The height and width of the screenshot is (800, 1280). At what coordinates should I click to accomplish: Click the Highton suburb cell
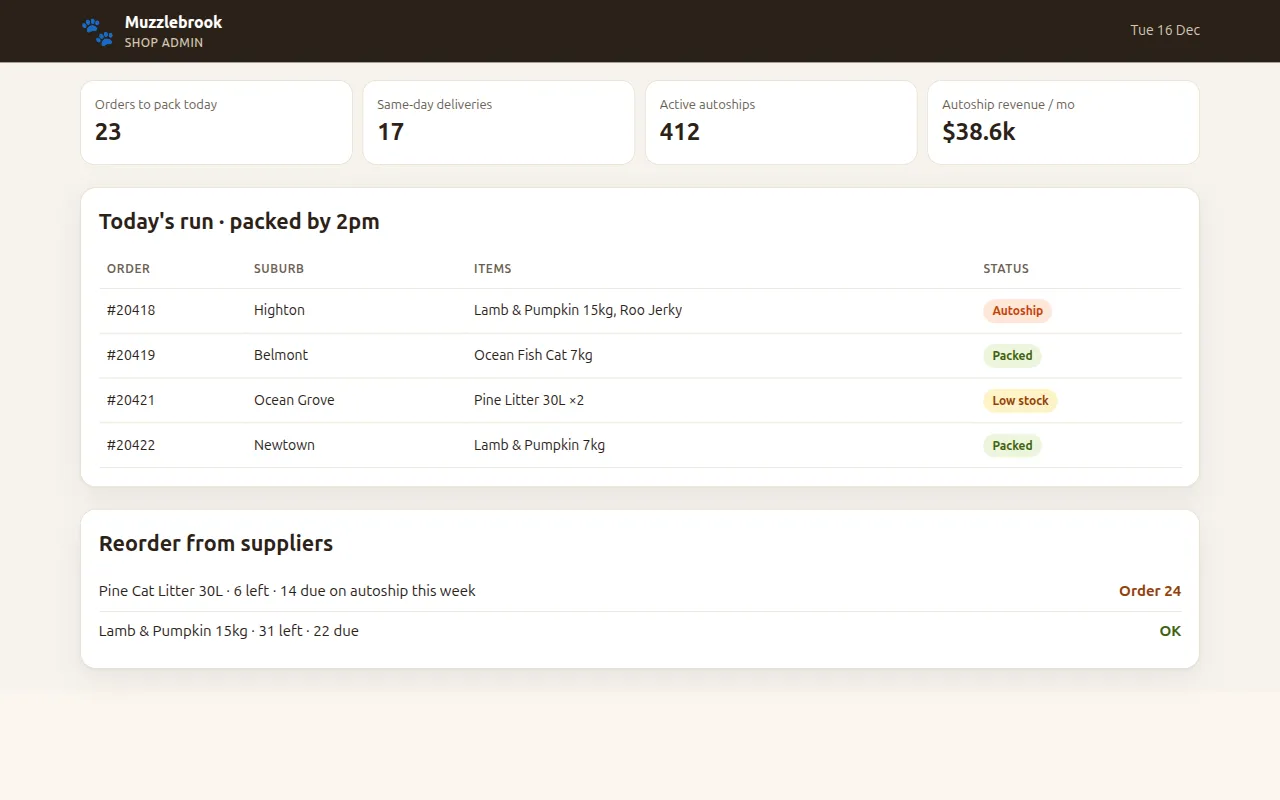pos(279,310)
